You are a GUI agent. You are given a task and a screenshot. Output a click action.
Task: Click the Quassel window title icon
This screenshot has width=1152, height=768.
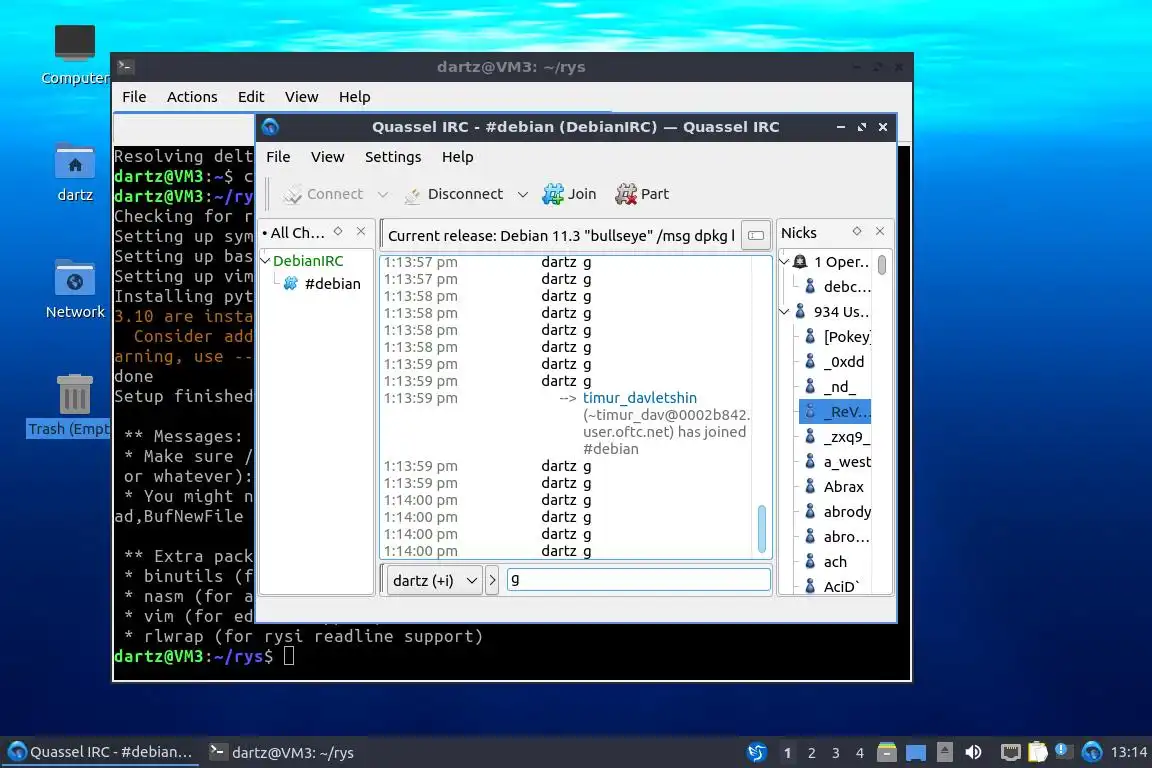tap(270, 126)
